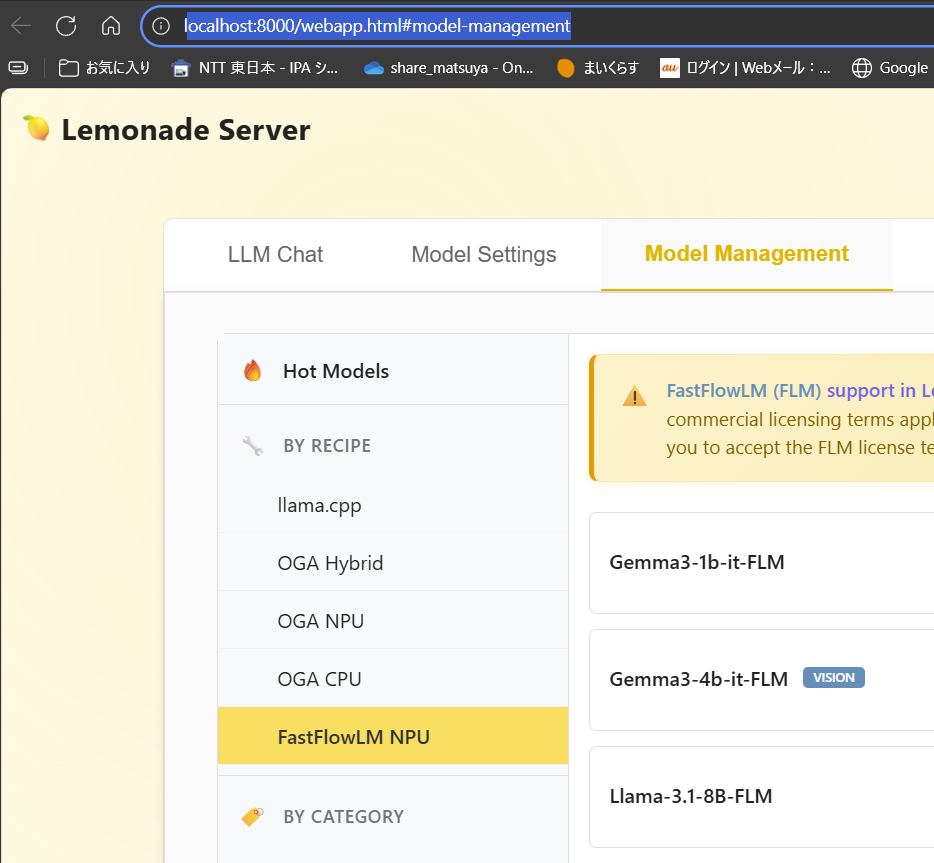
Task: Click the site info icon in address bar
Action: 161,26
